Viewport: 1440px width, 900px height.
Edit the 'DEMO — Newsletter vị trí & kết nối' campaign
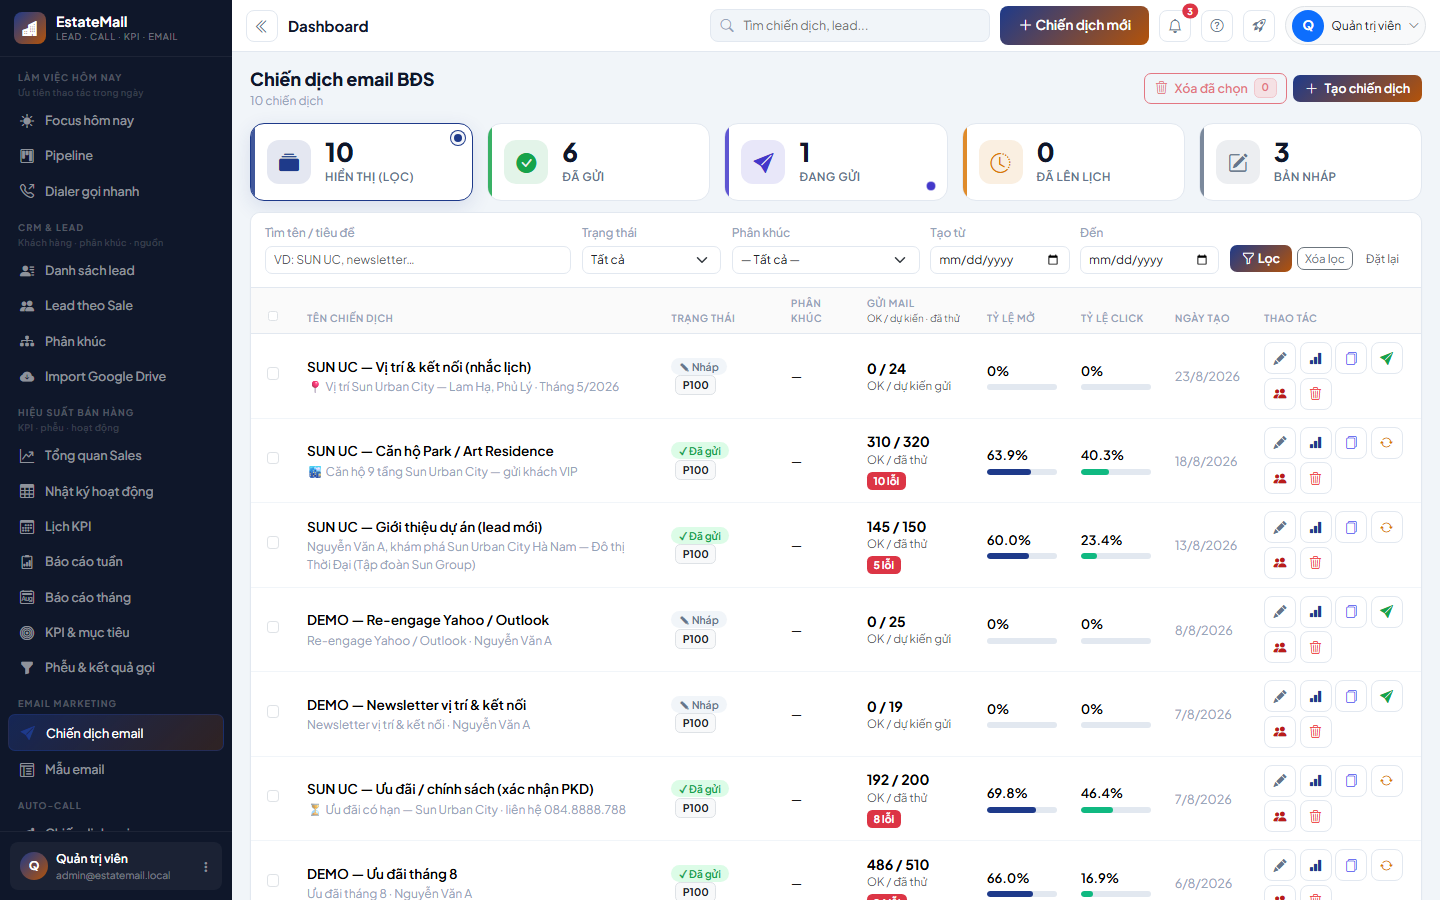[1280, 696]
